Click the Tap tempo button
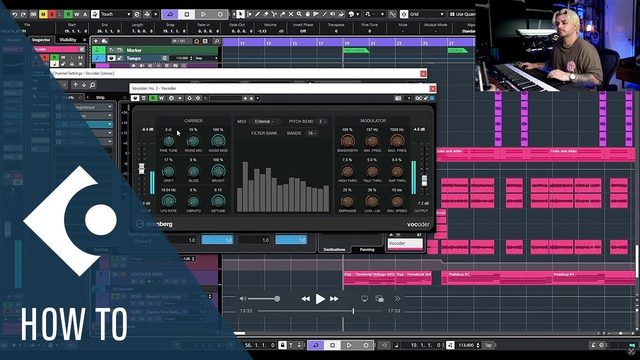640x360 pixels. [x=489, y=345]
